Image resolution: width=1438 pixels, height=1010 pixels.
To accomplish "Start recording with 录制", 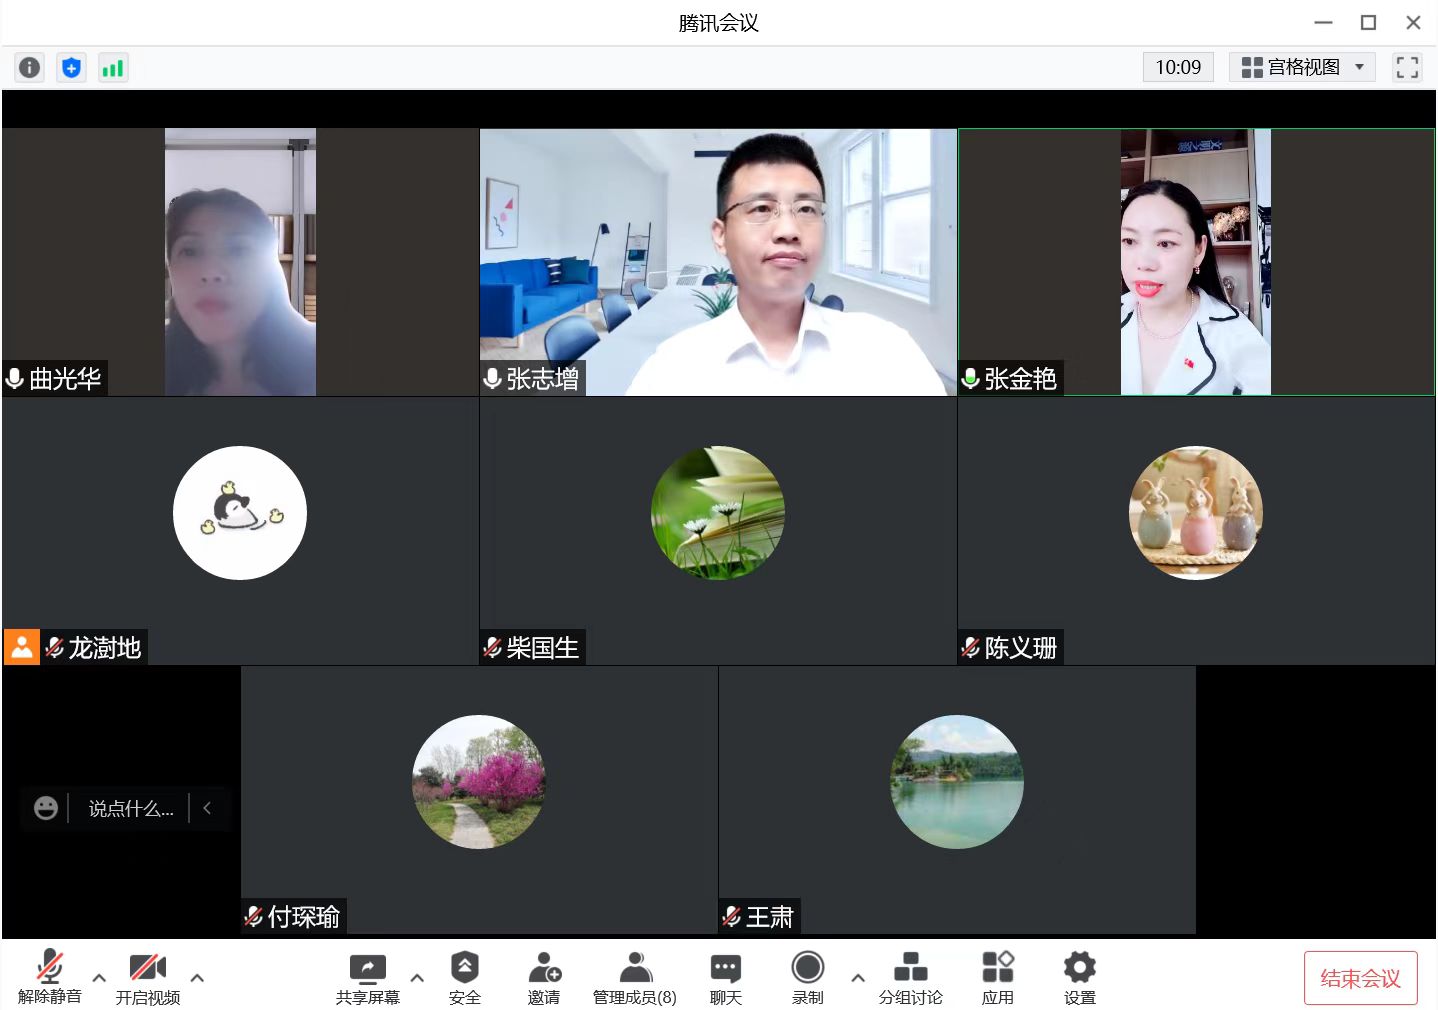I will click(x=807, y=978).
